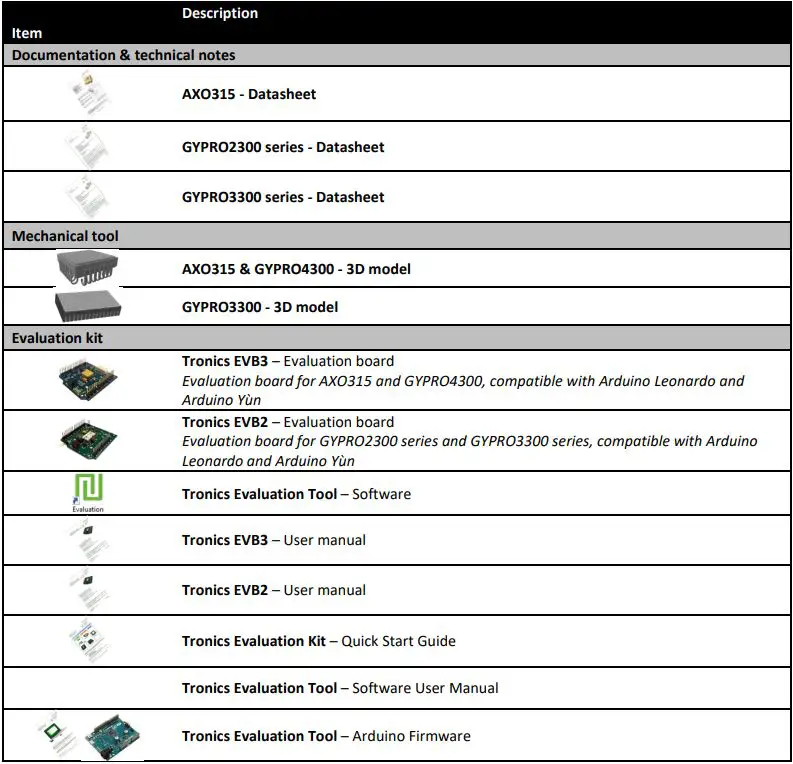This screenshot has width=793, height=764.
Task: Click 'Tronics Evaluation Kit – Quick Start Guide'
Action: [319, 641]
